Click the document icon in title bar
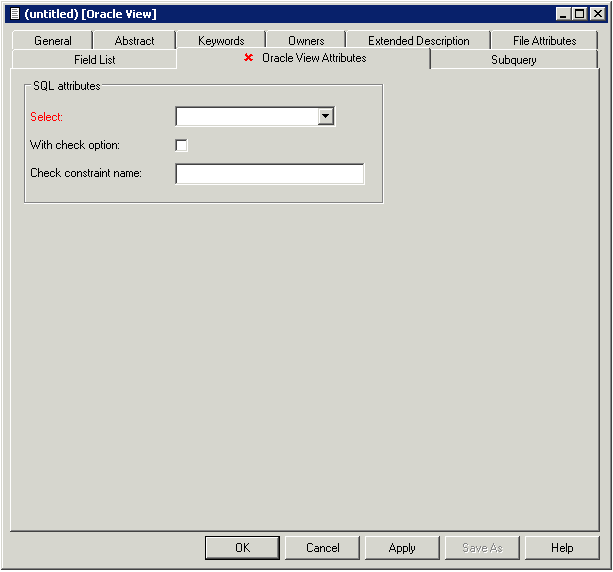This screenshot has width=613, height=572. pos(14,14)
